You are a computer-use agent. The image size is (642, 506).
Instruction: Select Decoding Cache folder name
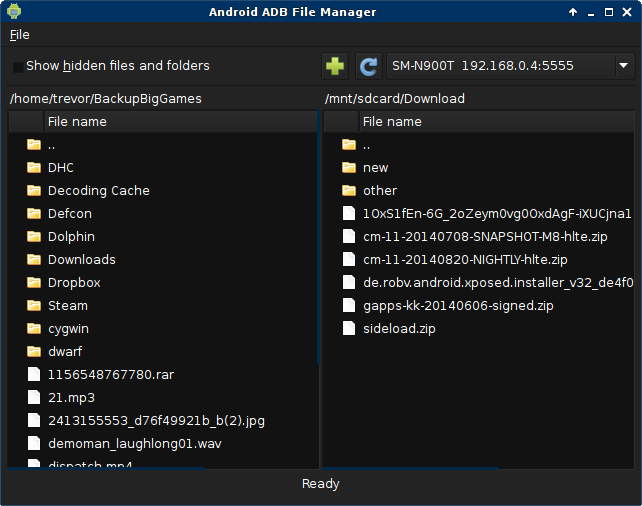99,191
